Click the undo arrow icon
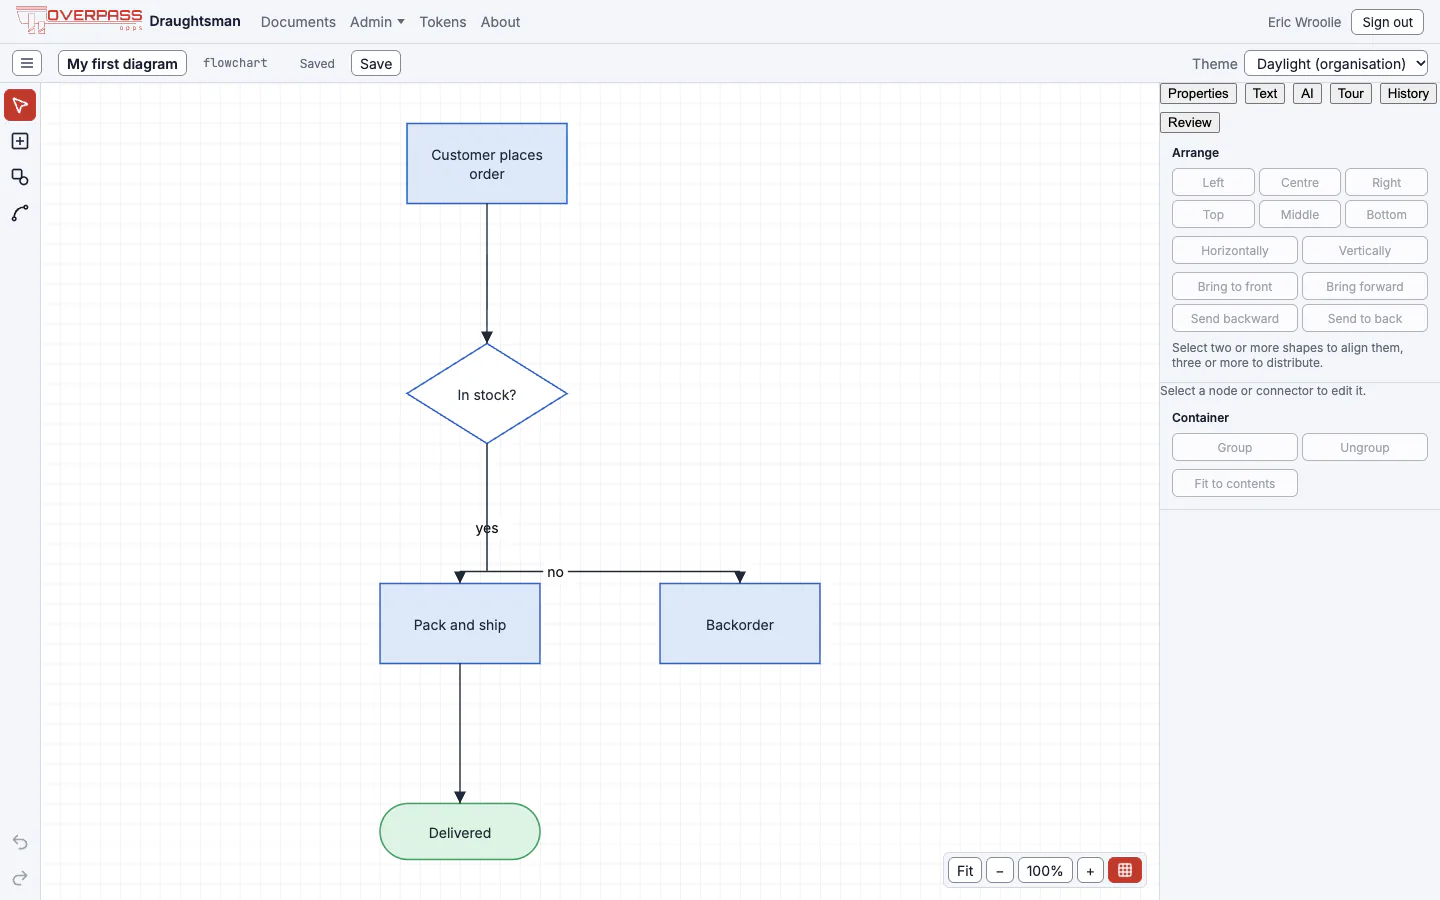Screen dimensions: 1440x900 click(20, 842)
